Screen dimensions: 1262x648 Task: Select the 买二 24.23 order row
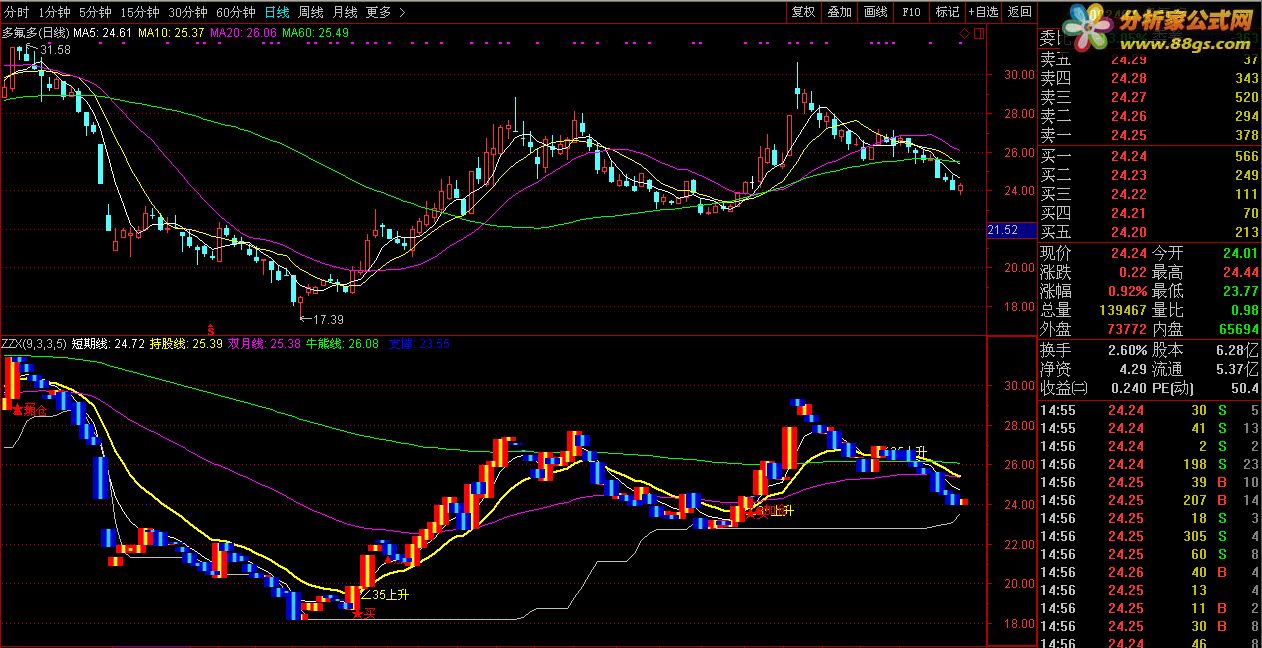1150,175
